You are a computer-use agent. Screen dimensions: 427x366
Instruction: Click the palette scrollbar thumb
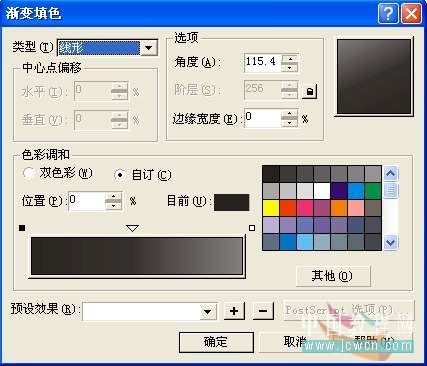[x=391, y=191]
